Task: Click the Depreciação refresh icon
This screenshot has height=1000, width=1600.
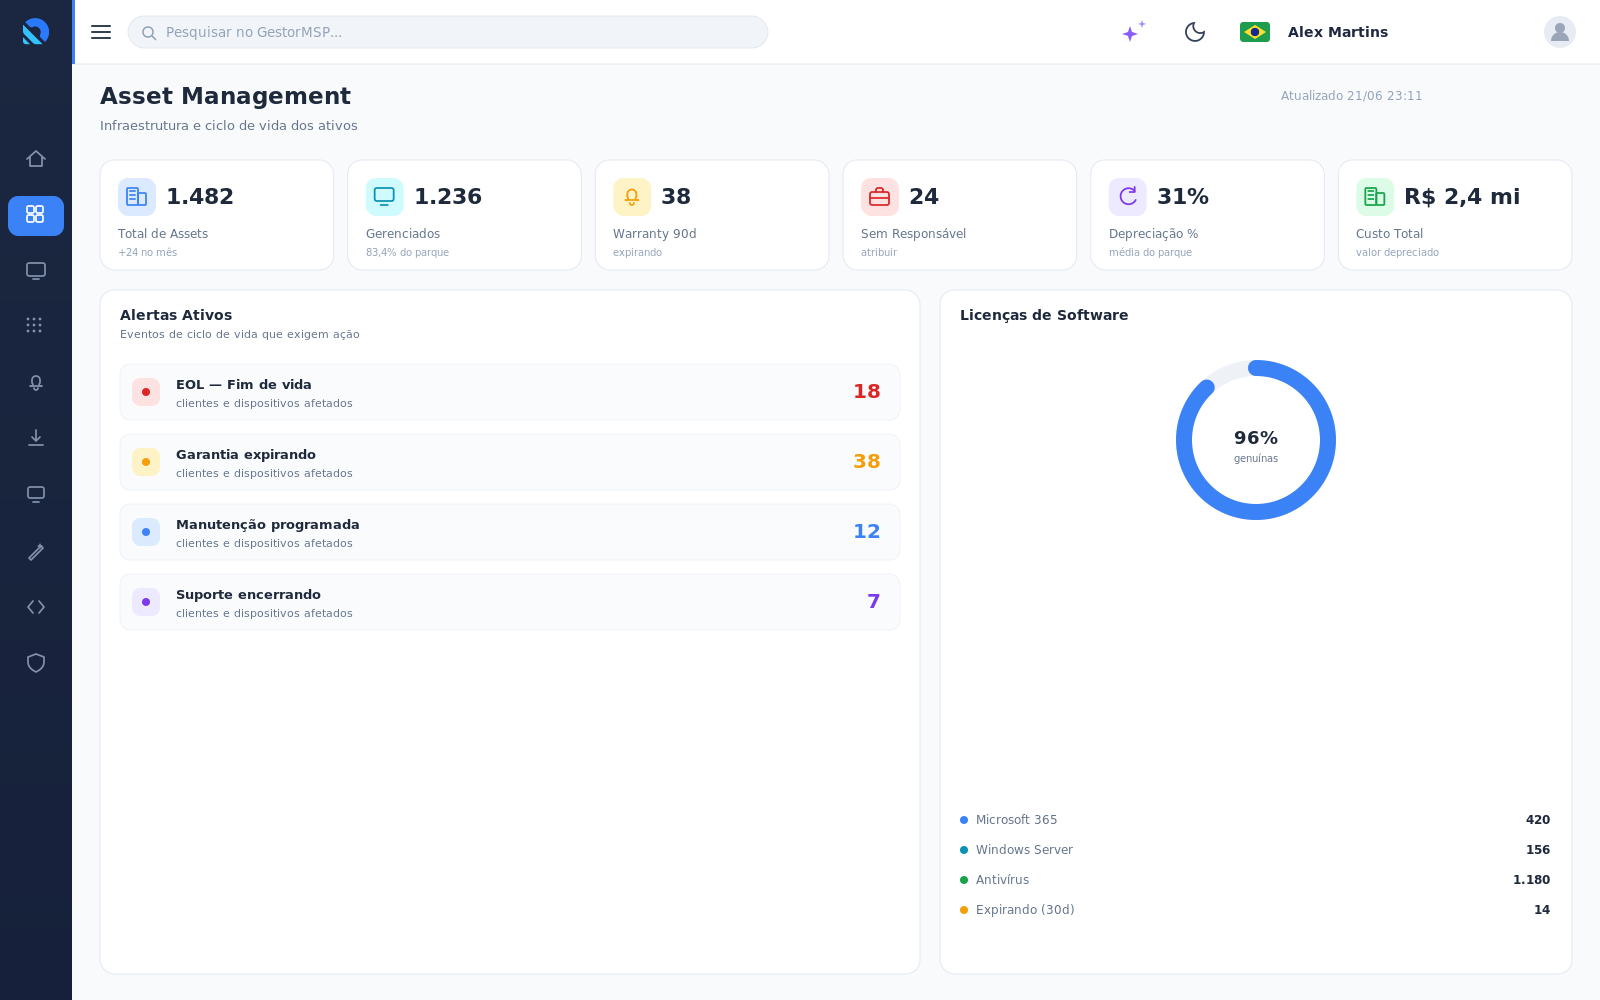Action: (x=1128, y=197)
